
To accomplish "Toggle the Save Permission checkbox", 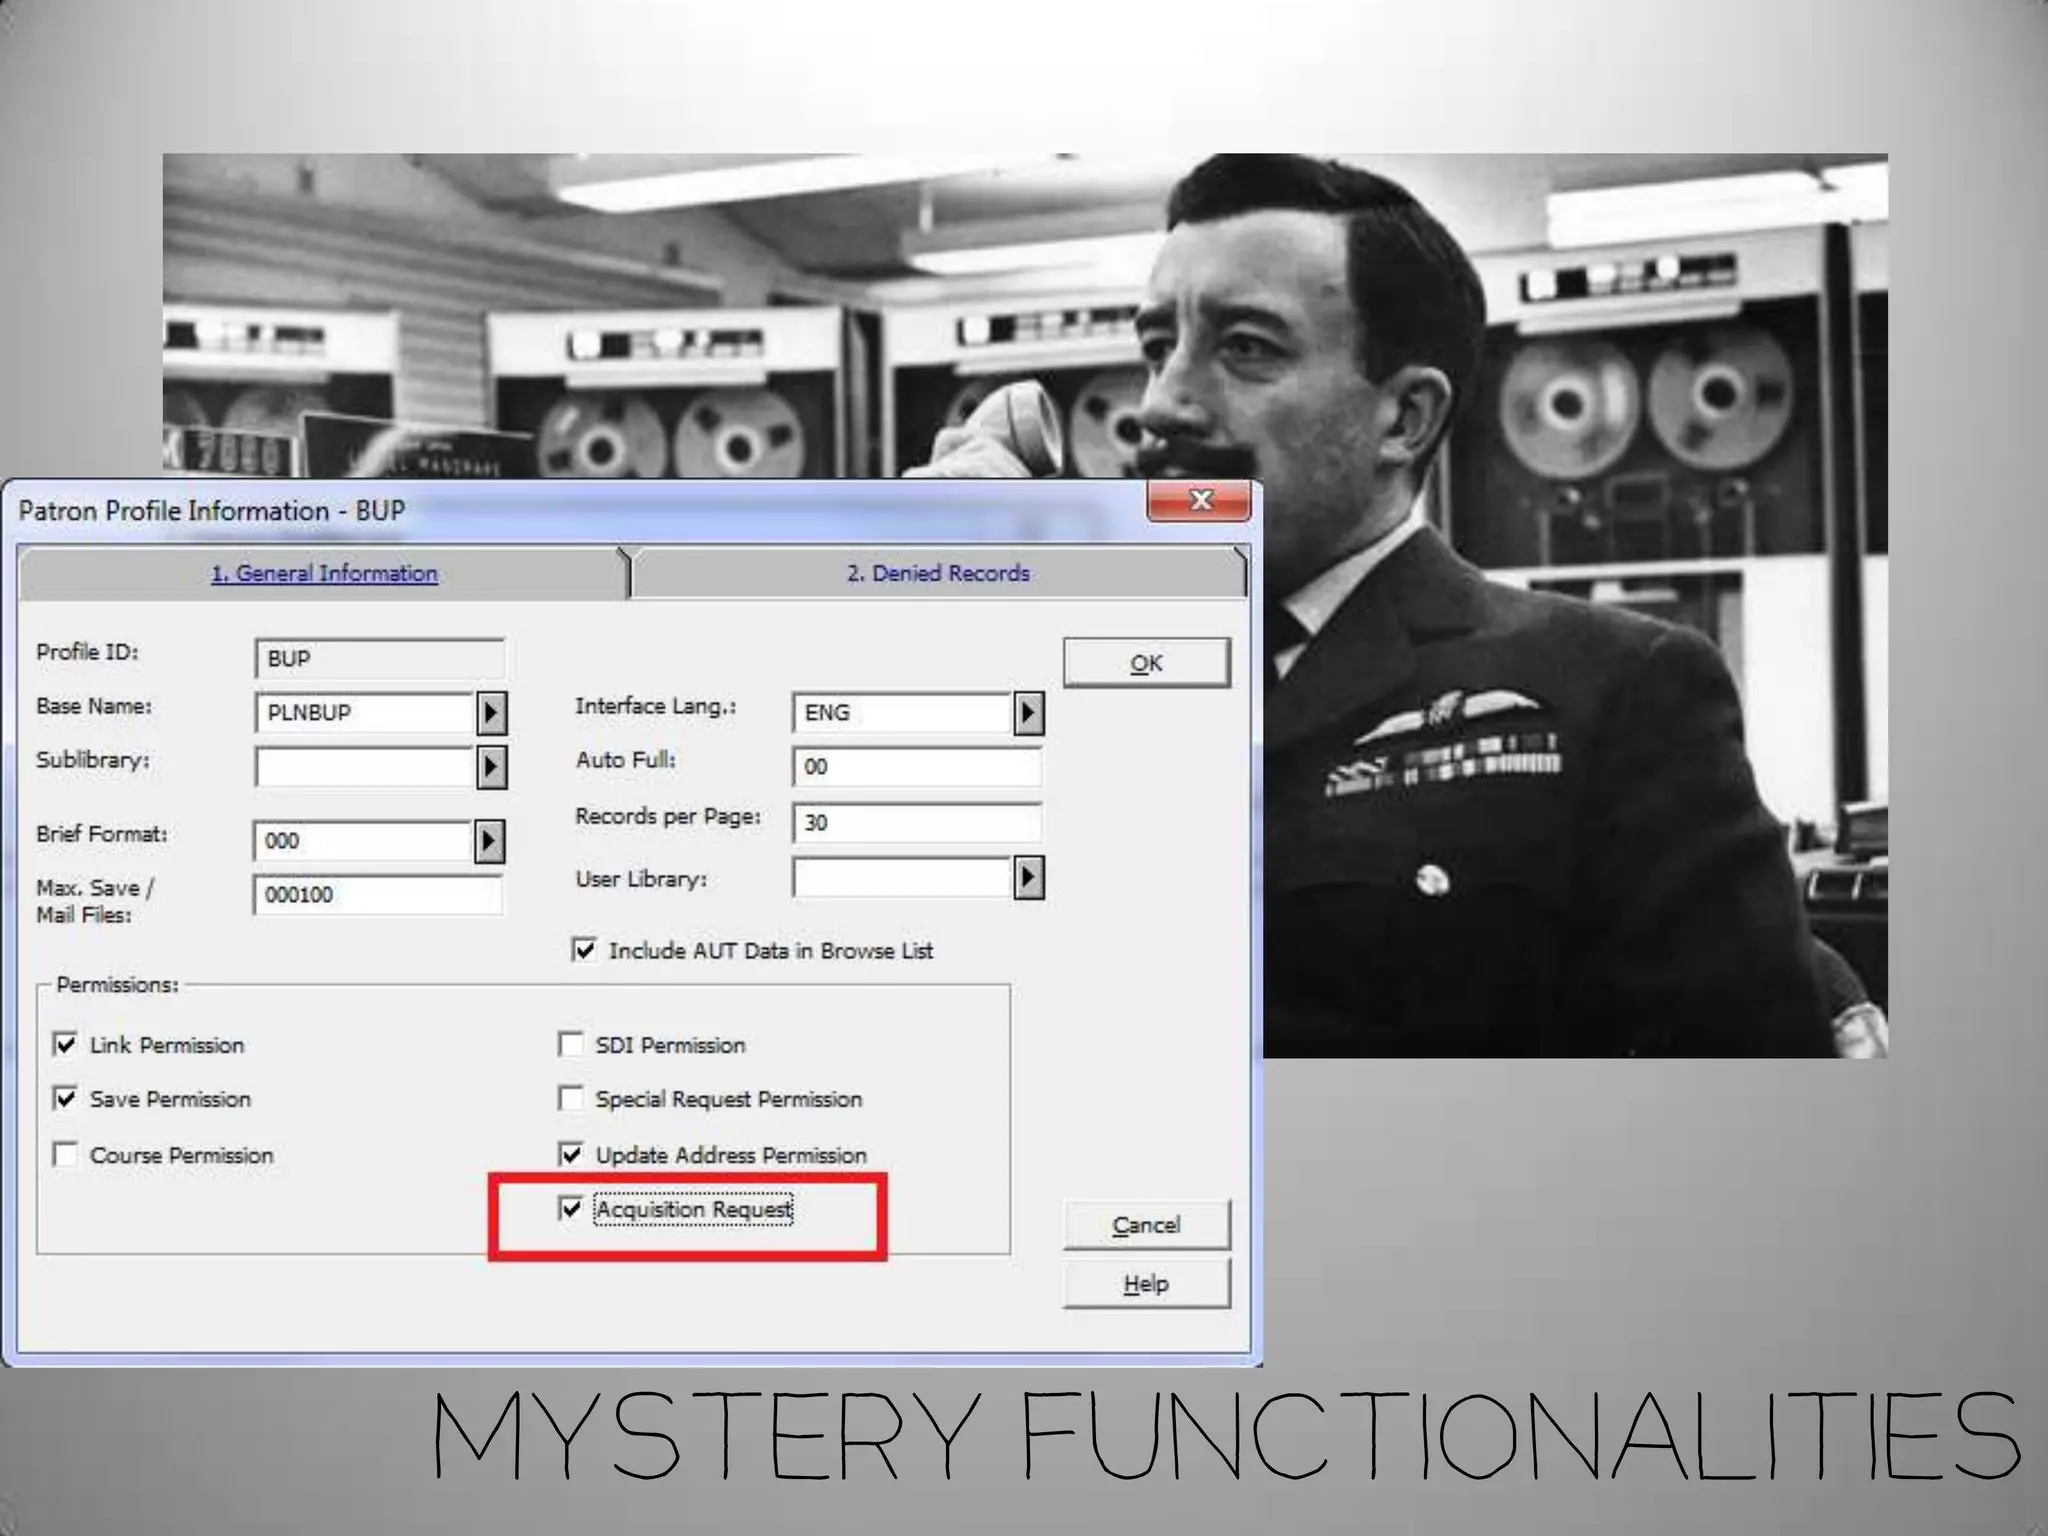I will (66, 1099).
